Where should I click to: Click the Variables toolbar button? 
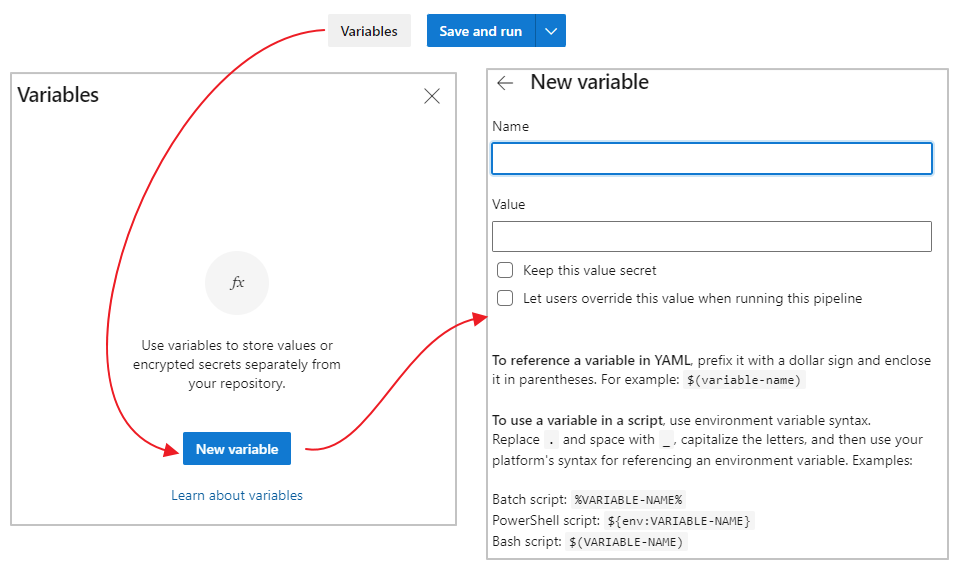[x=369, y=31]
